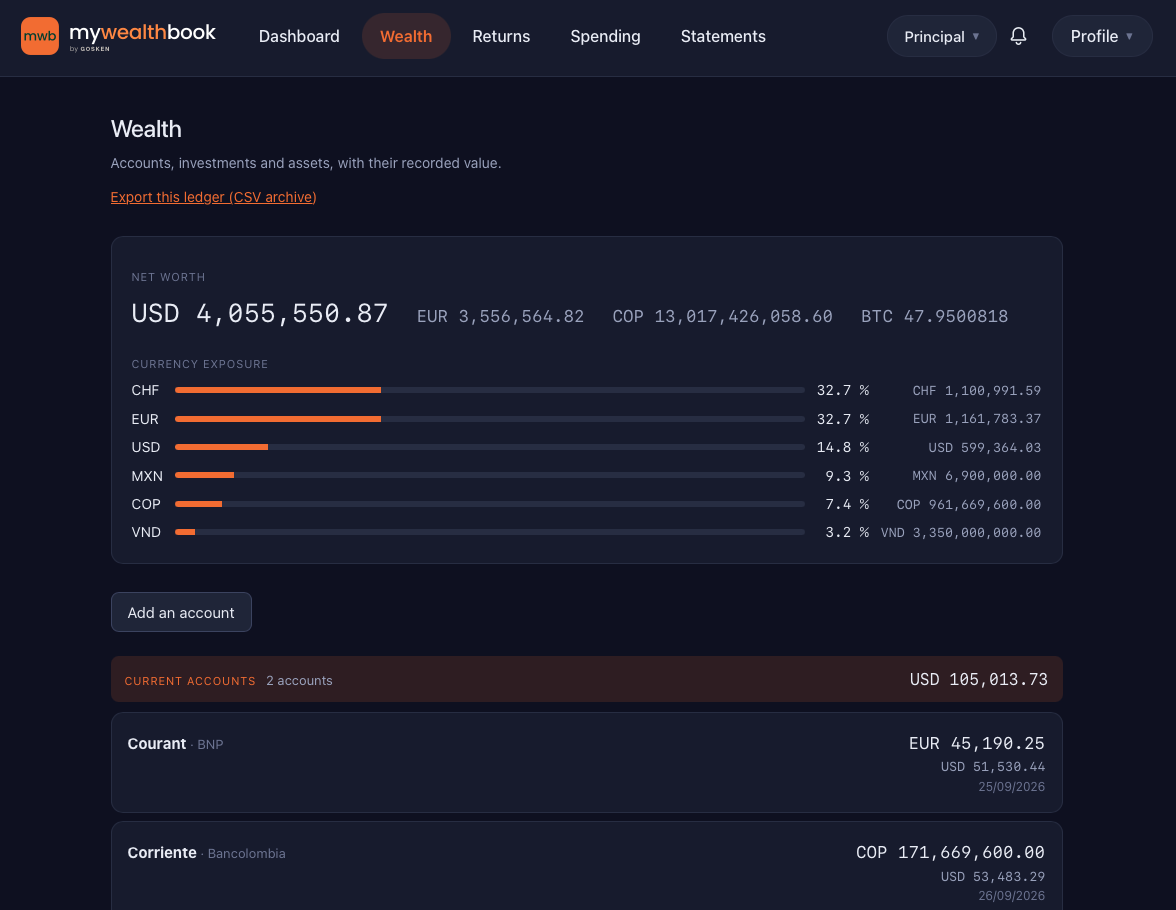Open the Corriente Bancolombia account card

tap(586, 866)
